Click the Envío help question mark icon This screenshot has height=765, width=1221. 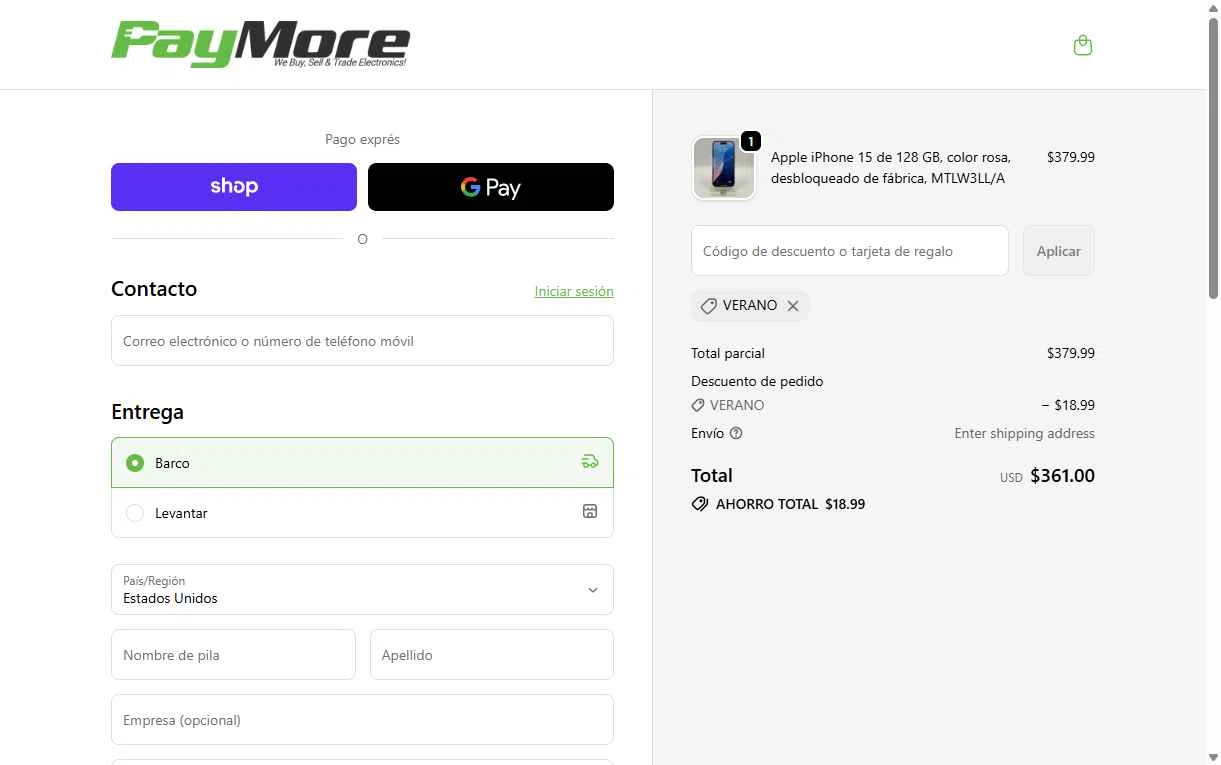[736, 433]
